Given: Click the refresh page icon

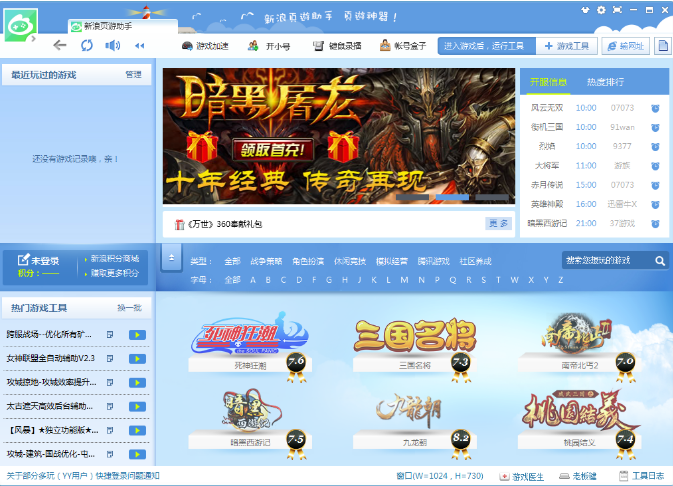Looking at the screenshot, I should [x=87, y=45].
